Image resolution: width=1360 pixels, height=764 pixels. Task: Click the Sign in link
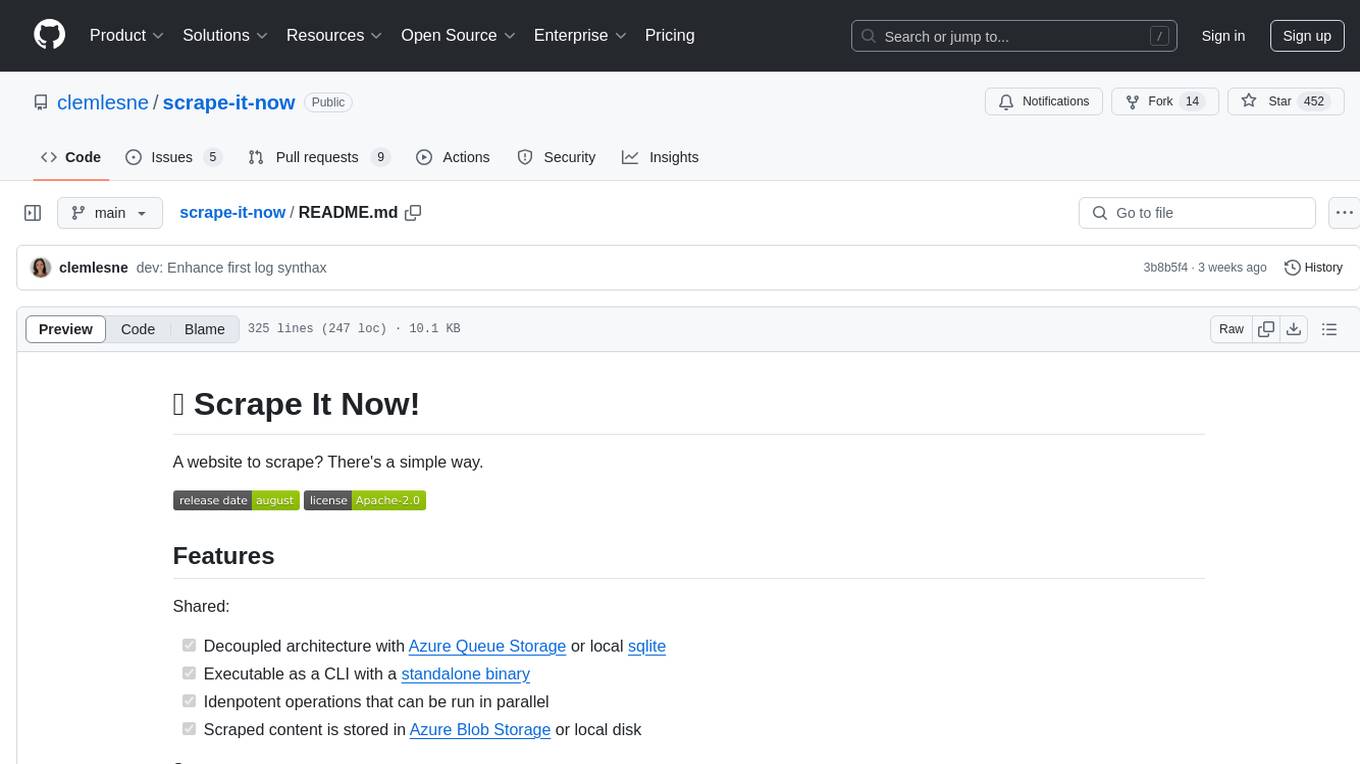[x=1223, y=36]
